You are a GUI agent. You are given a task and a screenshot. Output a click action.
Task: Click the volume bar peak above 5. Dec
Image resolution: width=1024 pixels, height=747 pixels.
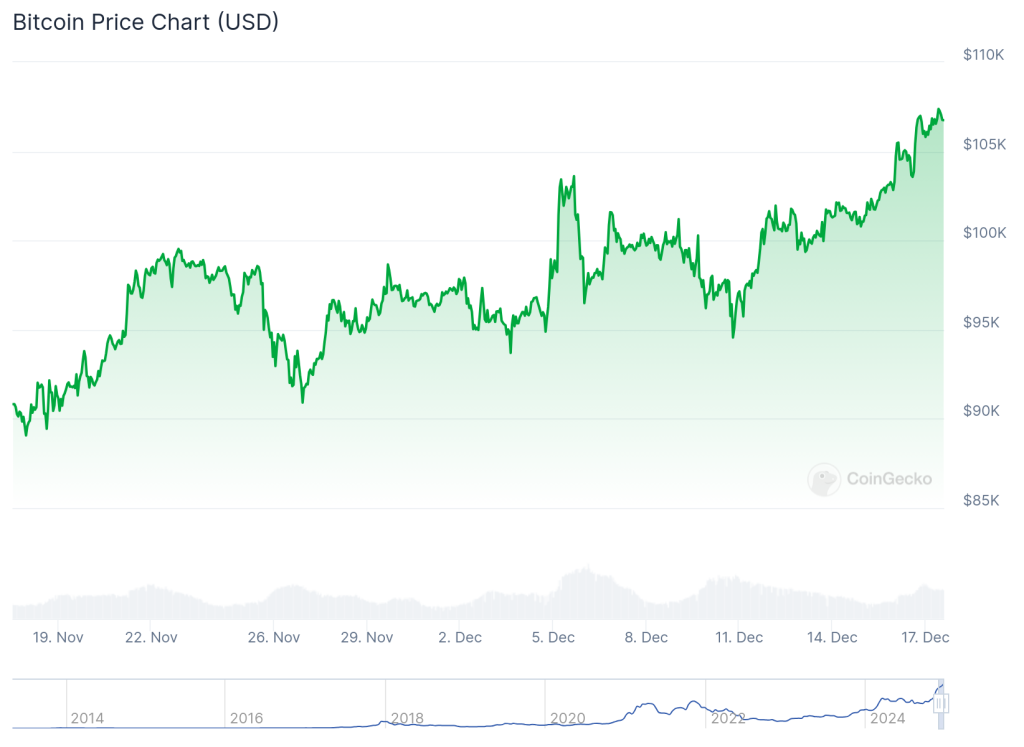click(x=587, y=569)
